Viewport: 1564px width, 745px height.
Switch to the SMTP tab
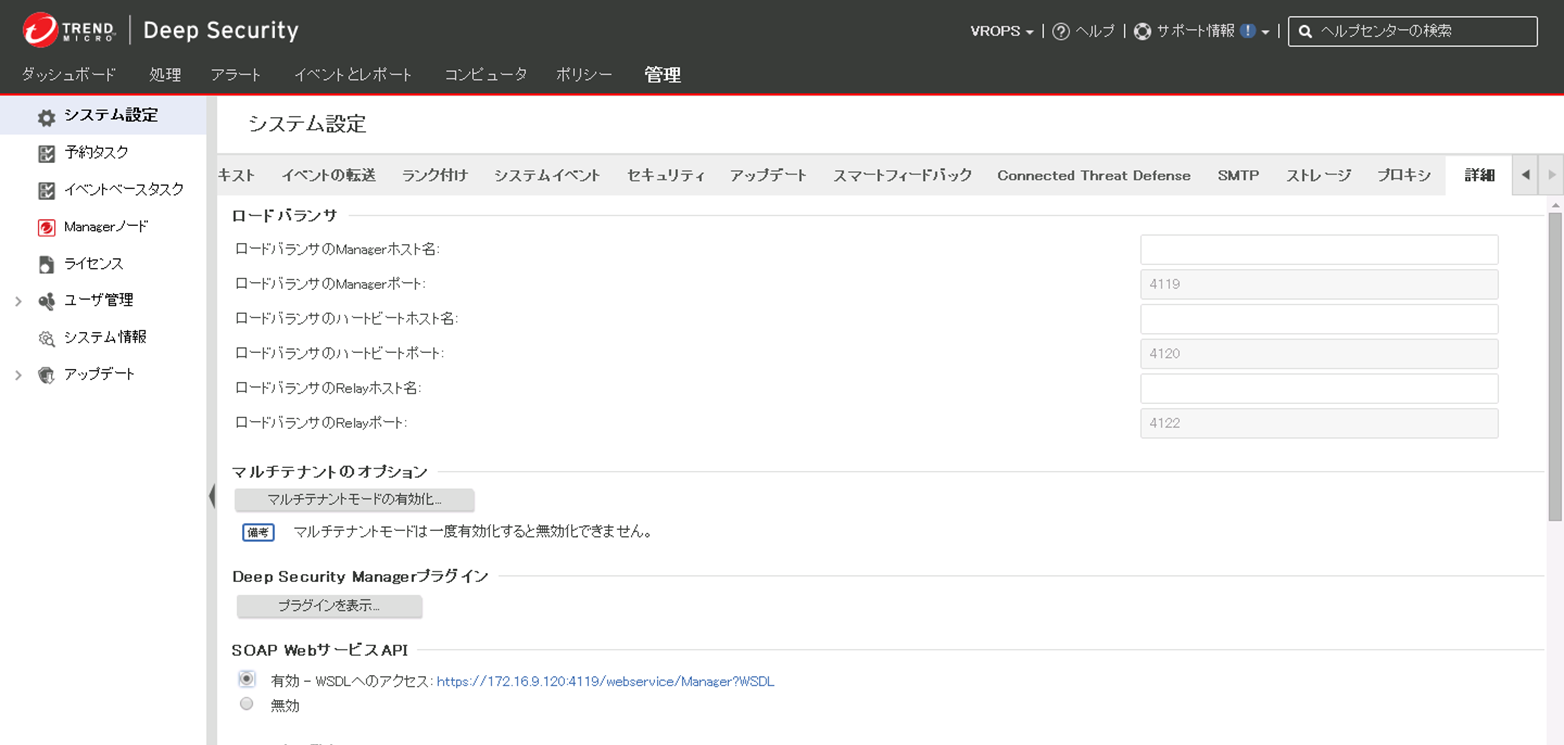1238,175
